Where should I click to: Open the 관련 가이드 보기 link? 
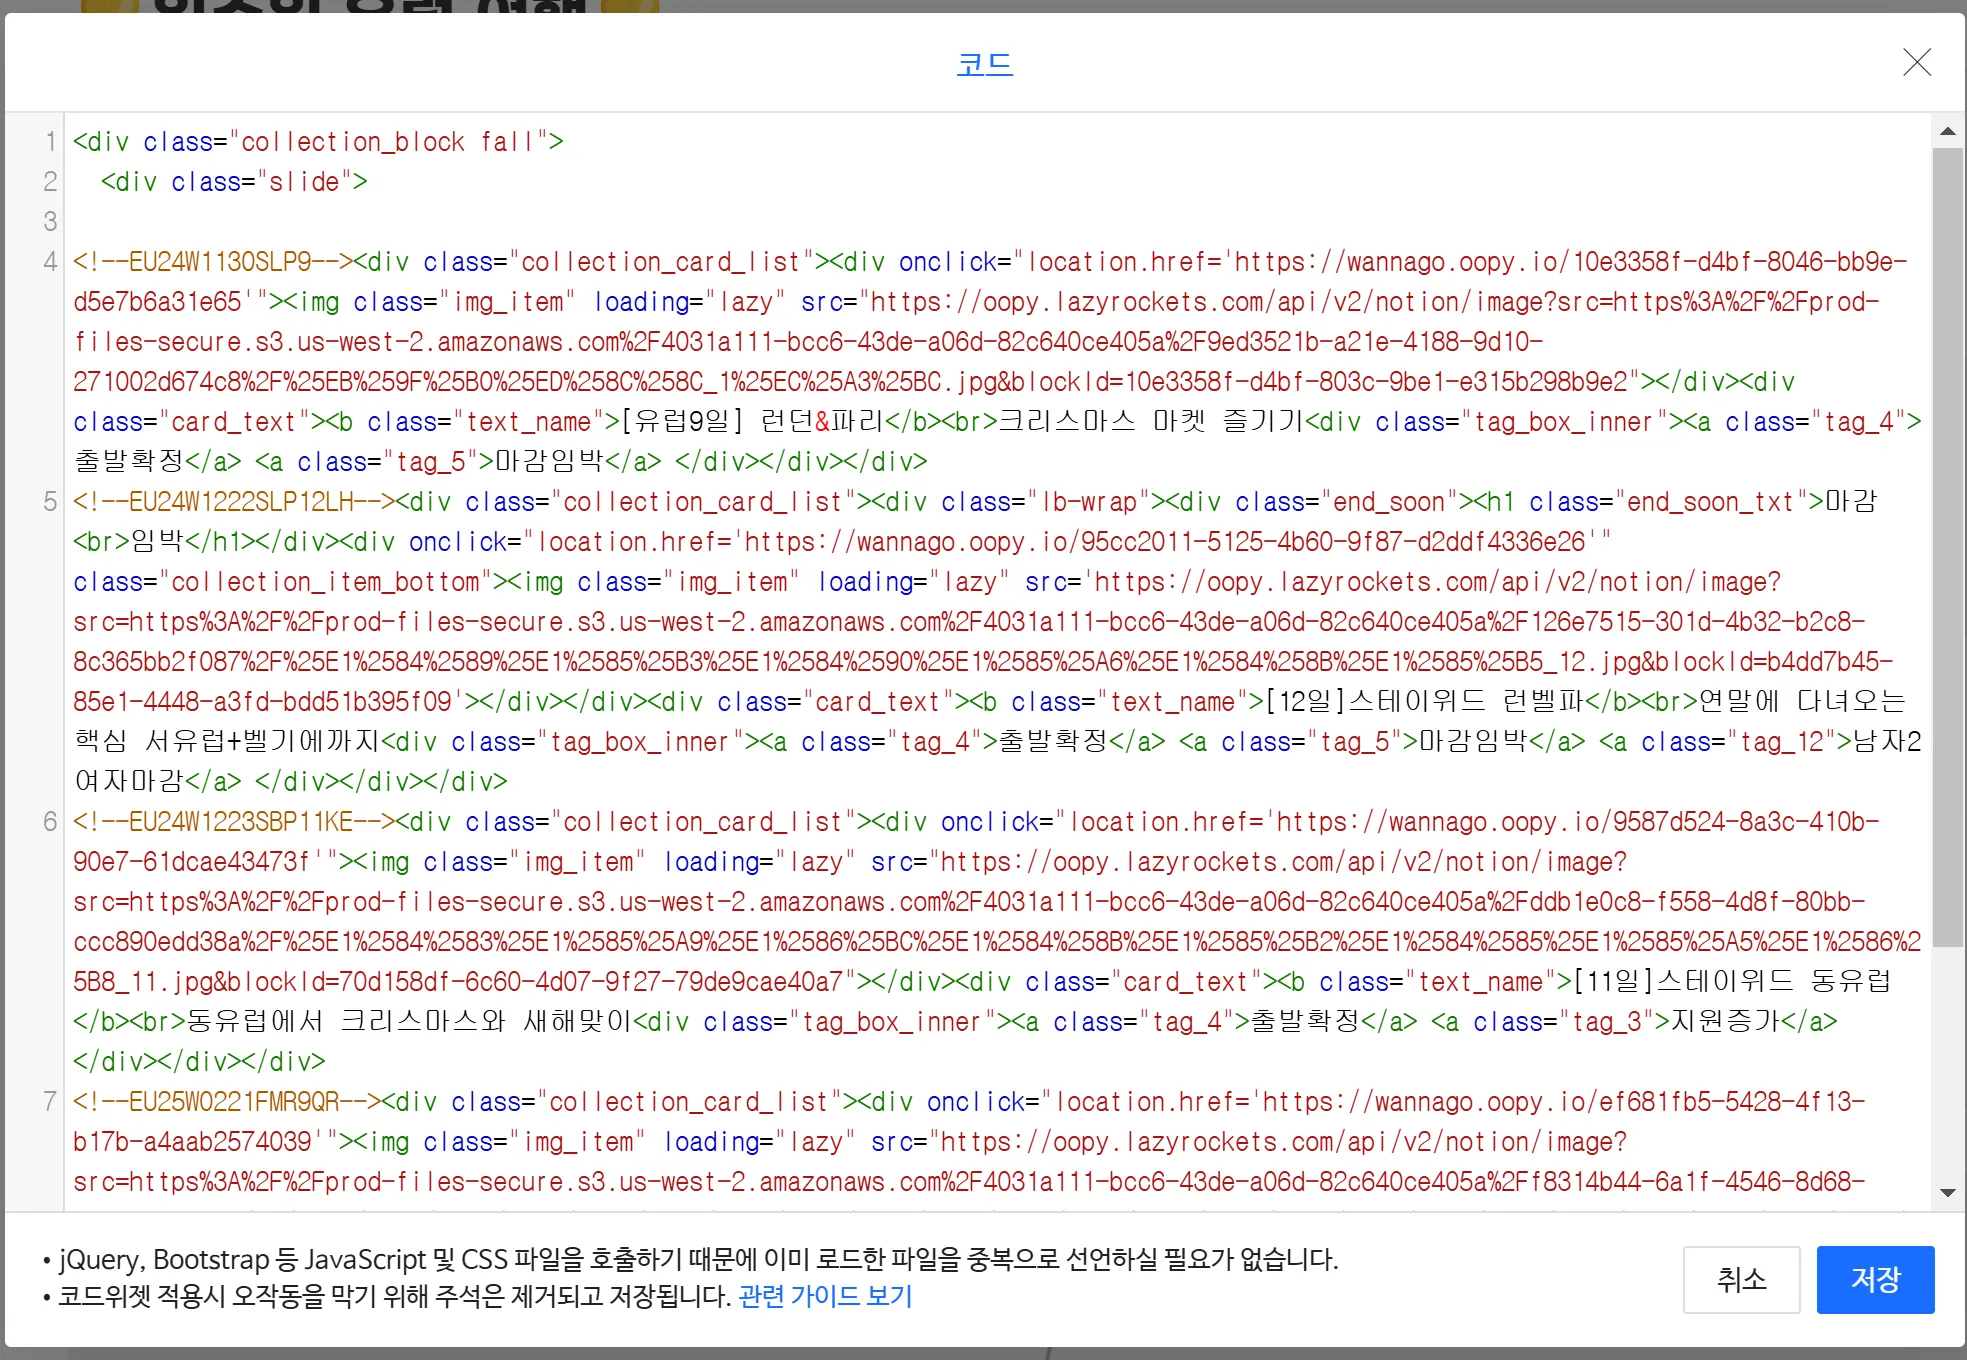point(825,1296)
